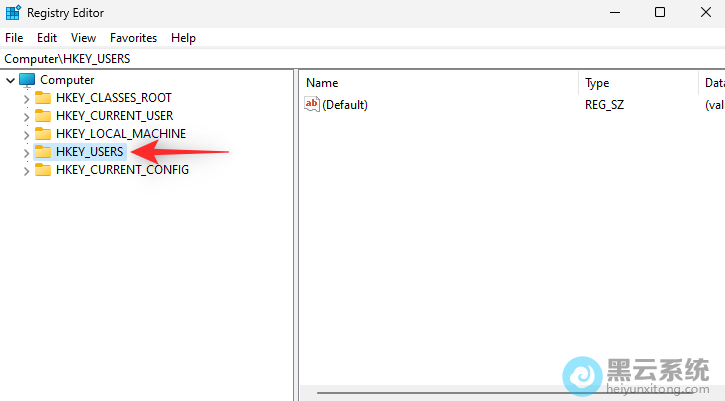This screenshot has height=401, width=725.
Task: Collapse the Computer tree node
Action: point(10,80)
